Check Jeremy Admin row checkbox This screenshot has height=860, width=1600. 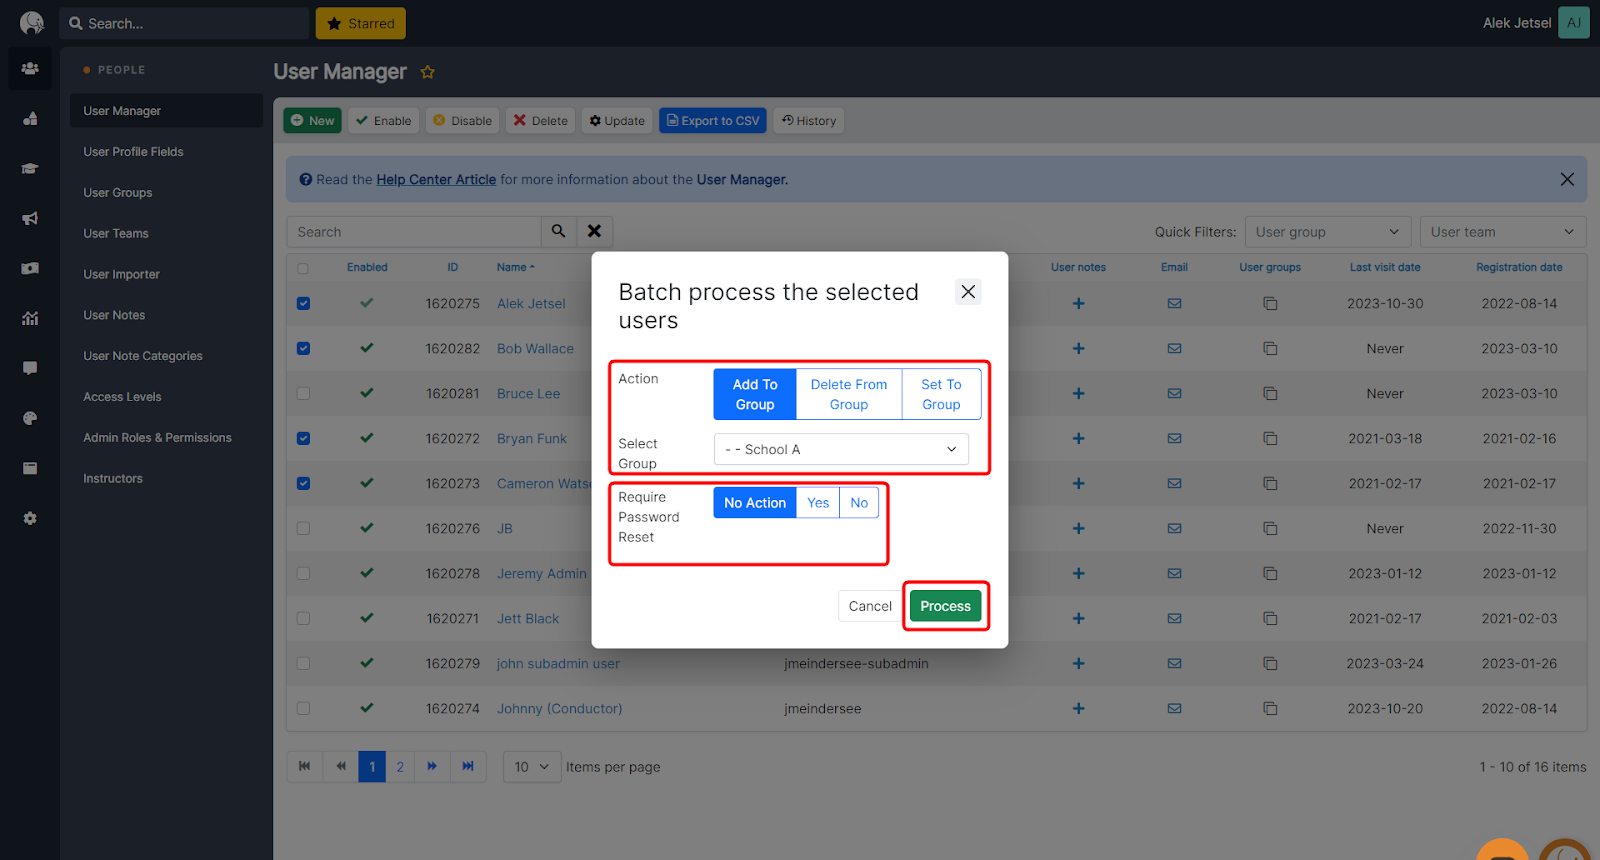pos(303,573)
